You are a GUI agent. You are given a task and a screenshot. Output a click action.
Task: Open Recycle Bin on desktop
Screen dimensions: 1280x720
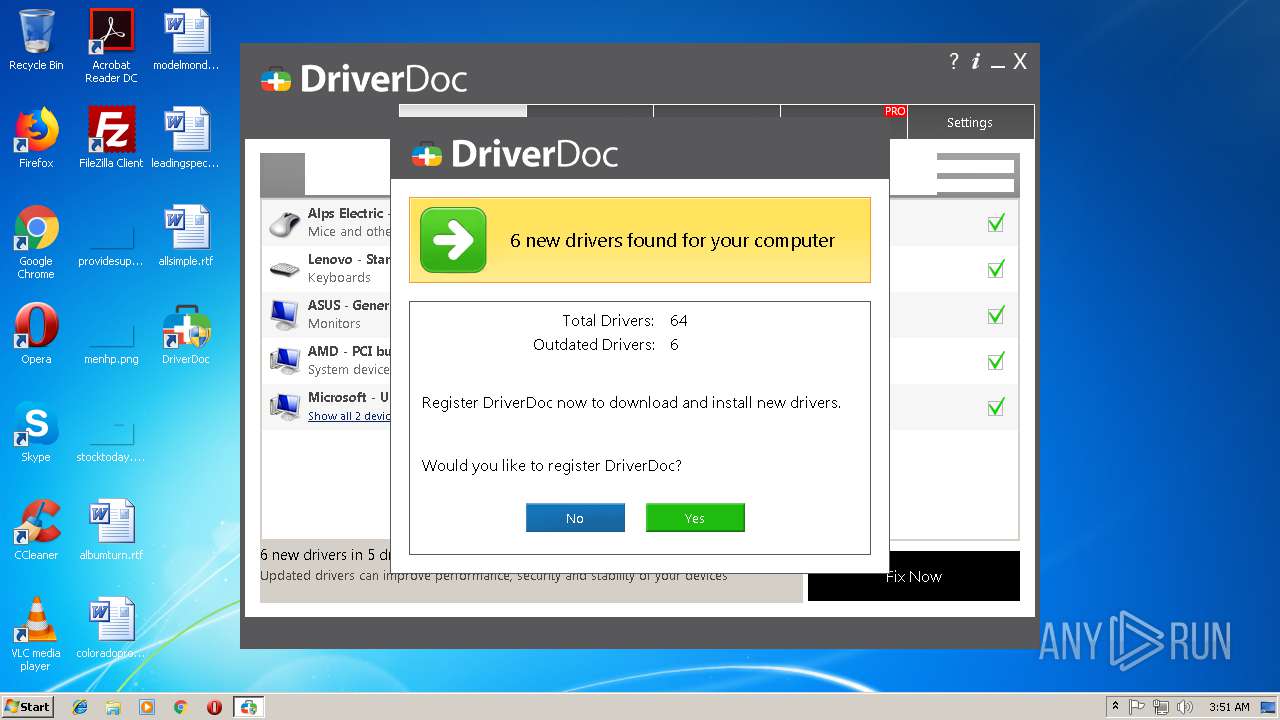(36, 40)
